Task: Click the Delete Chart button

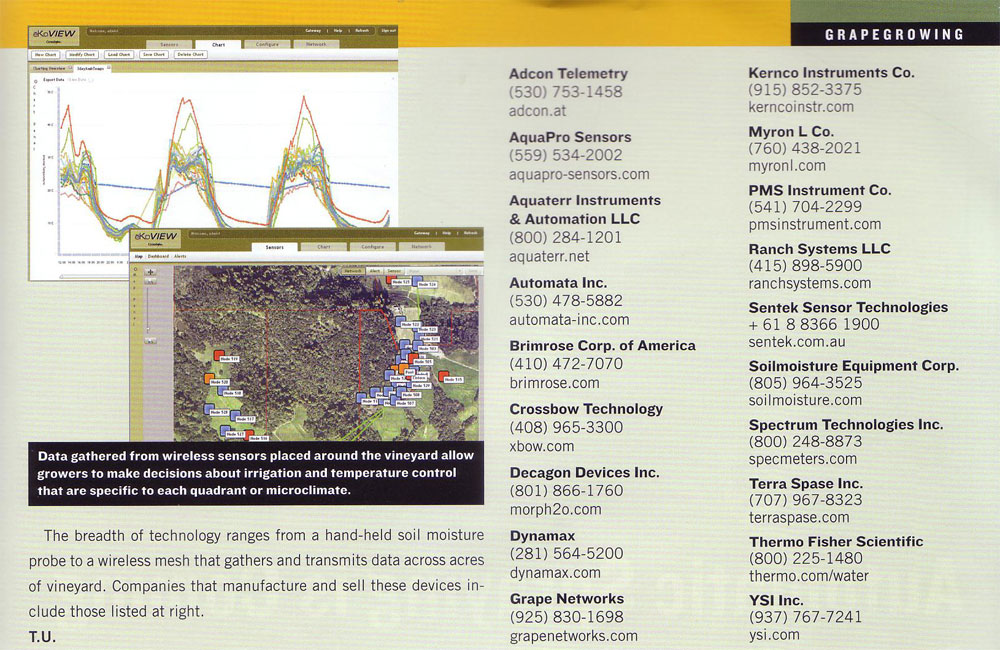Action: (191, 55)
